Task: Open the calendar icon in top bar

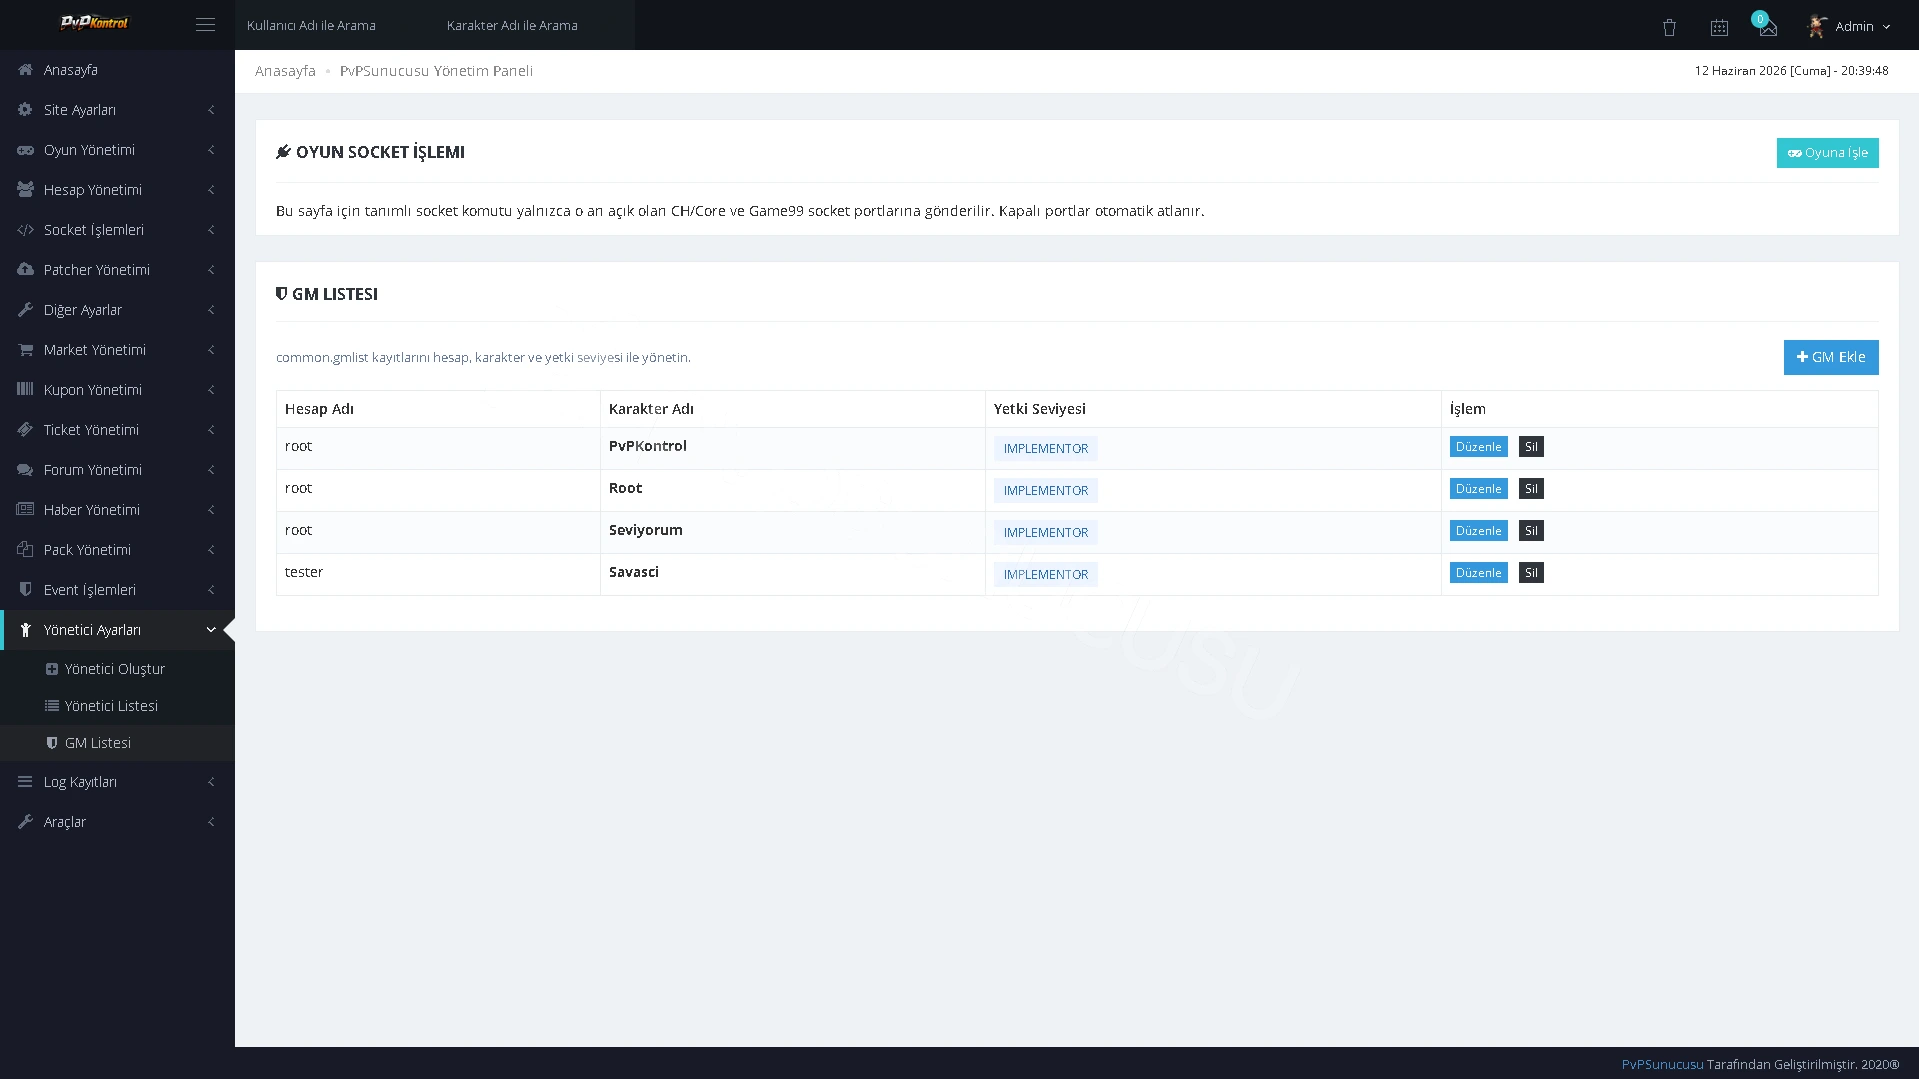Action: (x=1719, y=27)
